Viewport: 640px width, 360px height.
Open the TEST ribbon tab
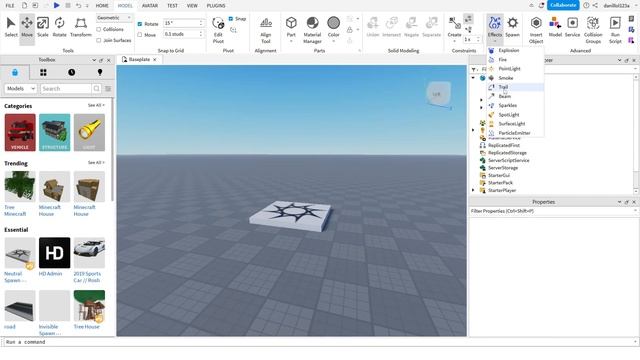click(172, 6)
